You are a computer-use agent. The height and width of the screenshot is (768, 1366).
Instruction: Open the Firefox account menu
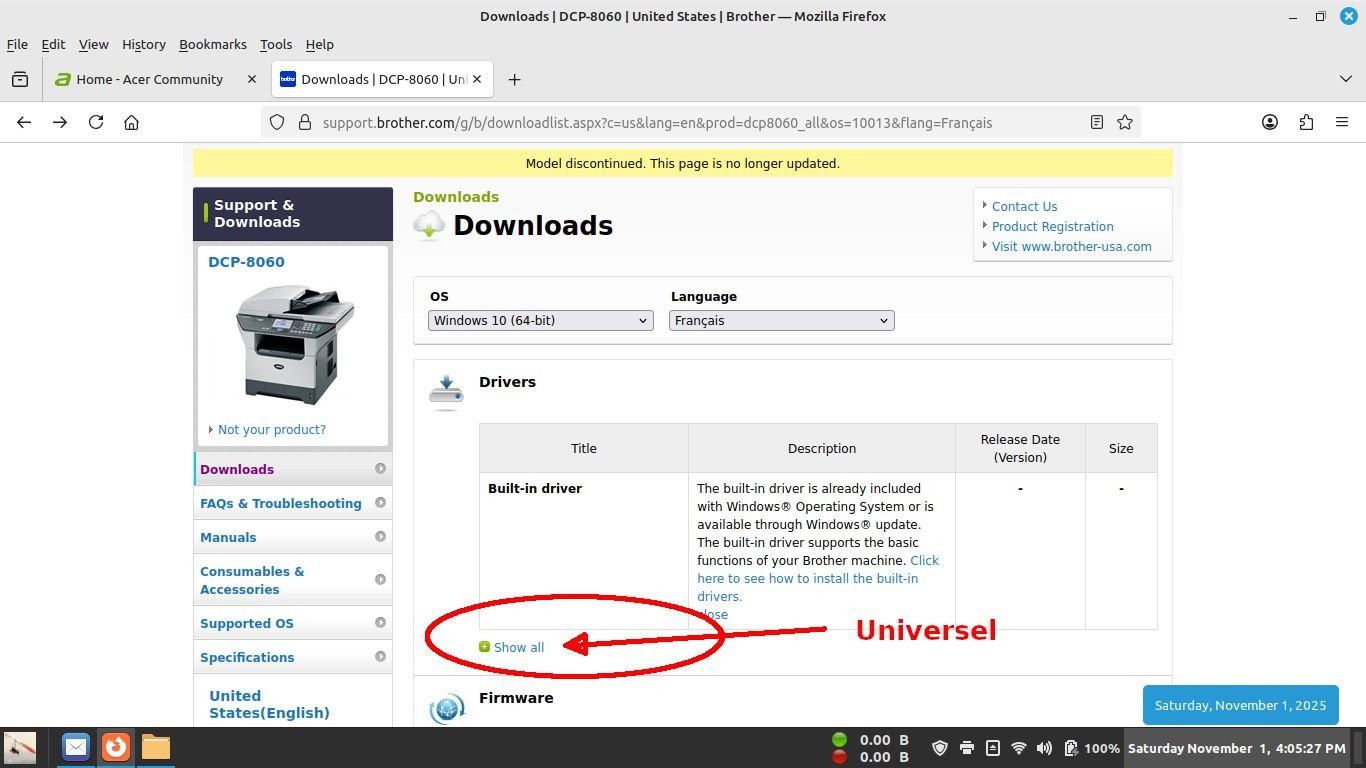[x=1270, y=122]
